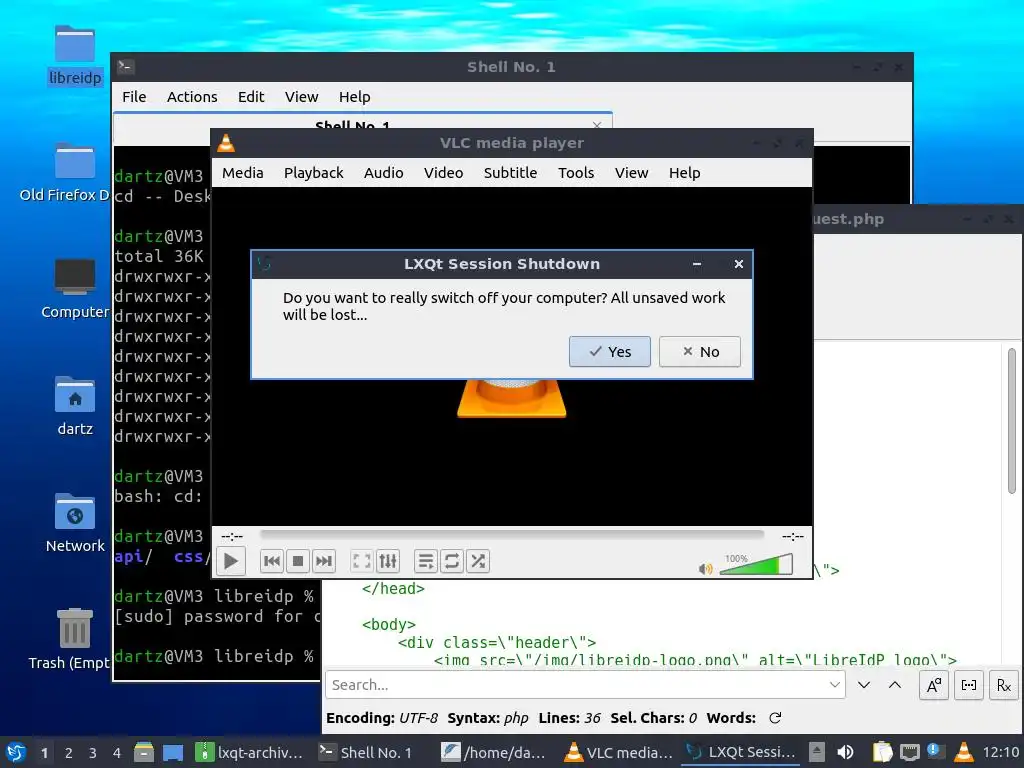Stop playback in VLC

[x=298, y=561]
